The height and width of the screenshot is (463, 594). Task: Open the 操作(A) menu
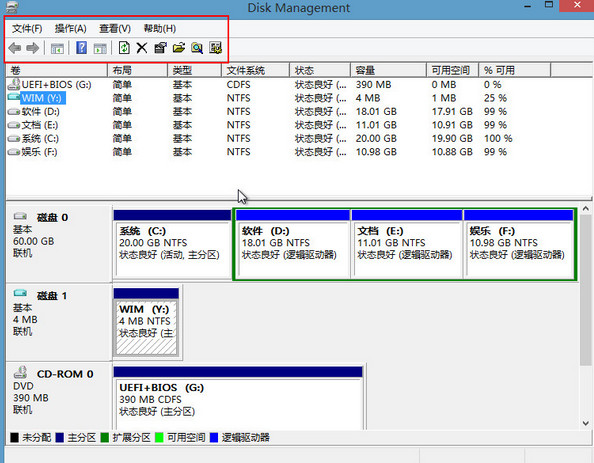pyautogui.click(x=70, y=28)
